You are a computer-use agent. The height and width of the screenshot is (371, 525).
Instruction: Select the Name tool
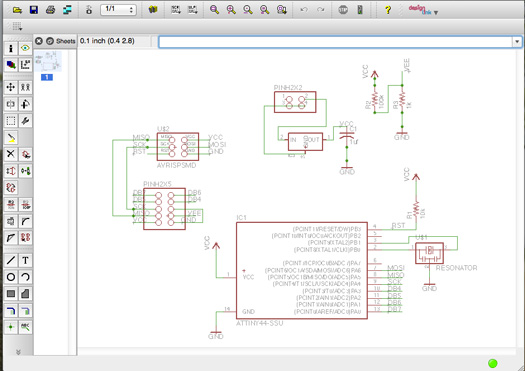click(x=11, y=204)
